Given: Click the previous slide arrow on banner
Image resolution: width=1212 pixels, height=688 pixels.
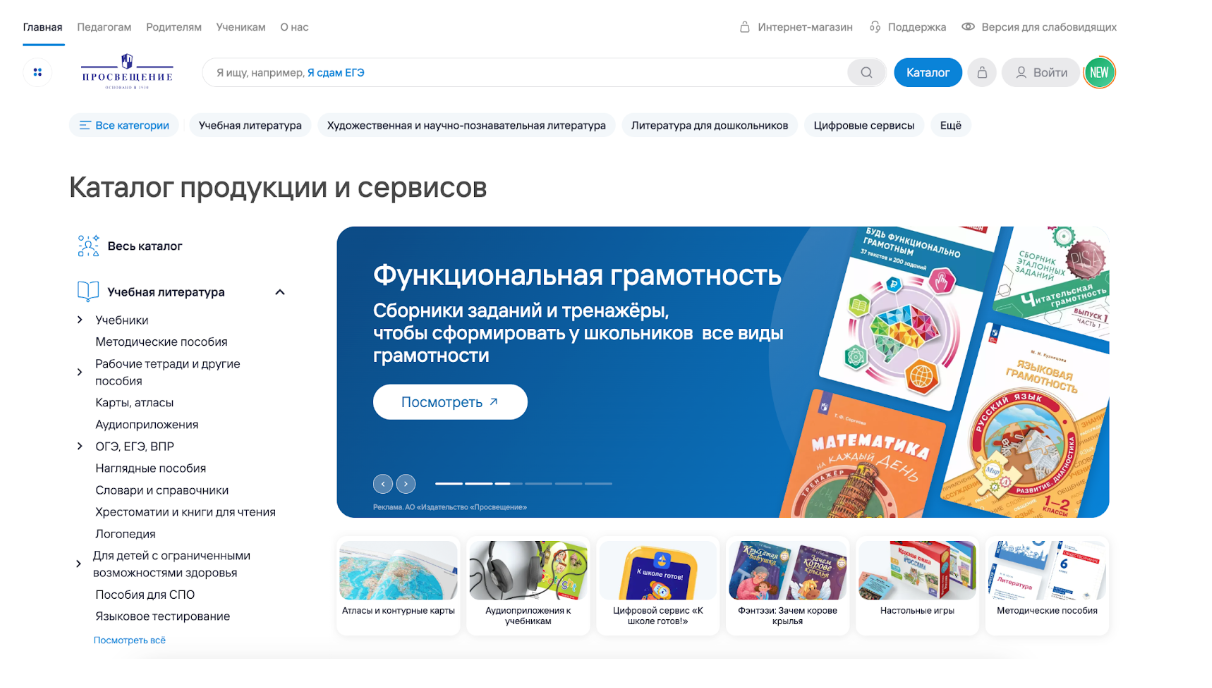Looking at the screenshot, I should coord(383,484).
